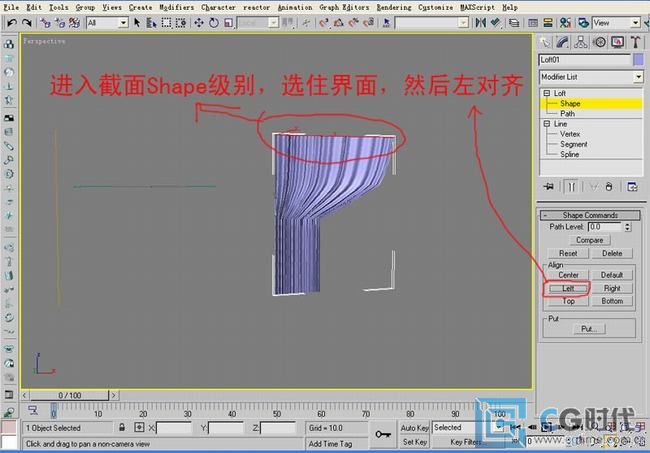Image resolution: width=650 pixels, height=453 pixels.
Task: Activate the Select and Move tool
Action: tap(199, 23)
